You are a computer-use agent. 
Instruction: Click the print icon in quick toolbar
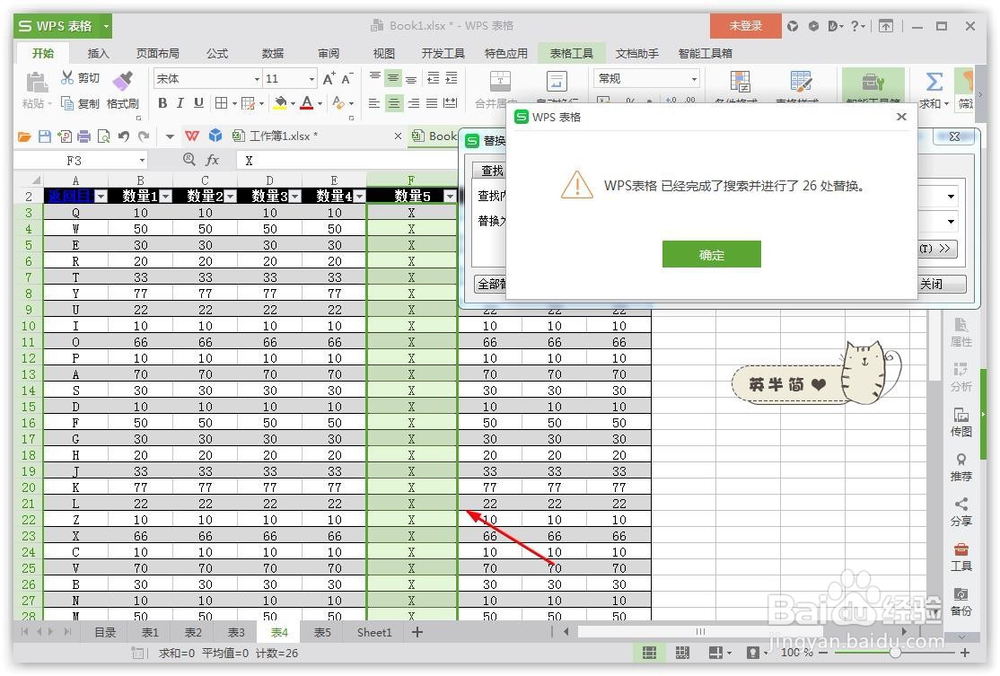[x=84, y=136]
